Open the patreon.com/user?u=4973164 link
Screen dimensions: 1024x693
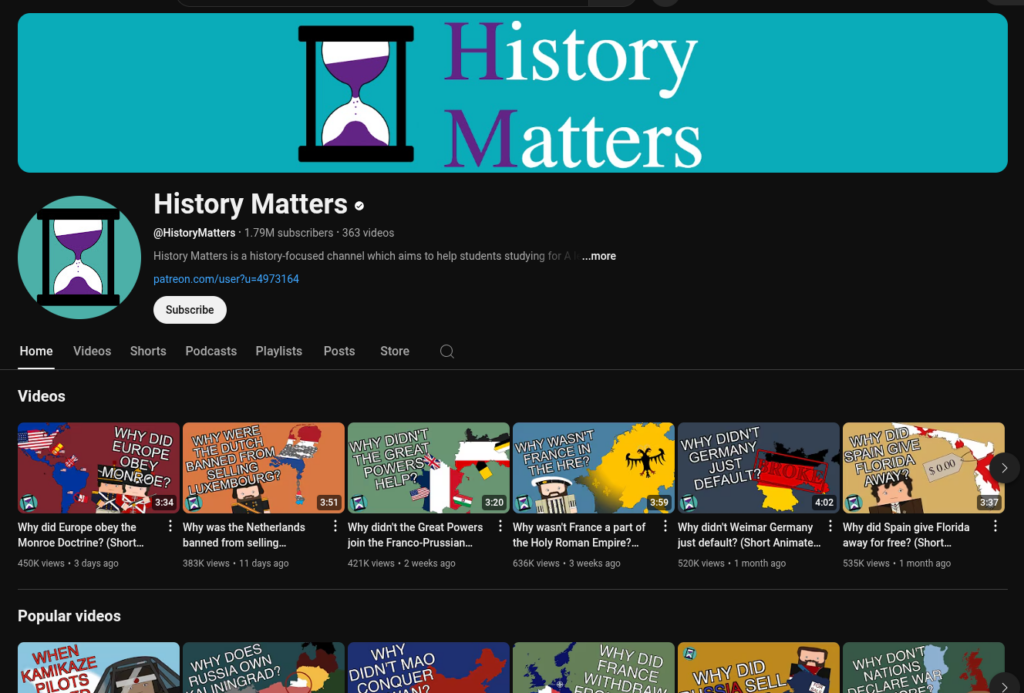pos(226,279)
